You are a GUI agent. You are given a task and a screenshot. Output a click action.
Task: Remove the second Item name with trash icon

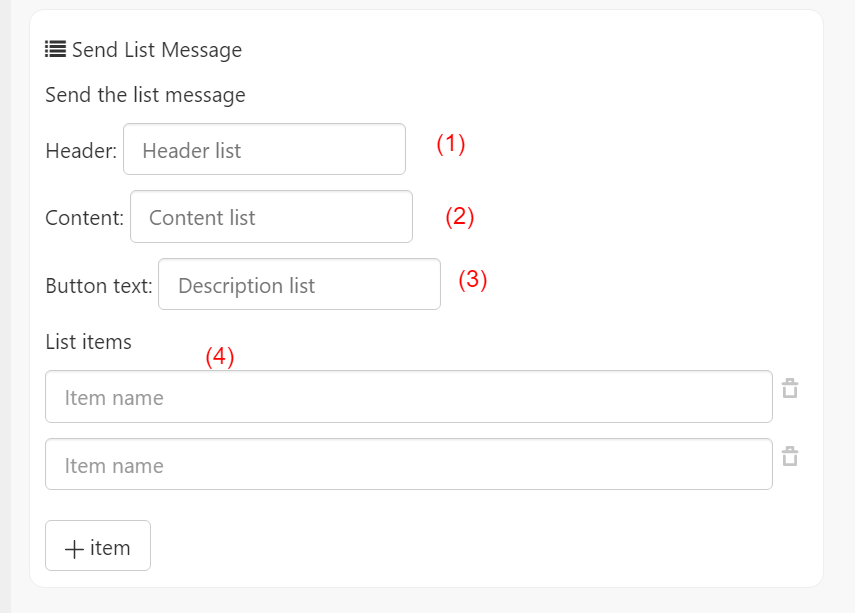point(790,456)
